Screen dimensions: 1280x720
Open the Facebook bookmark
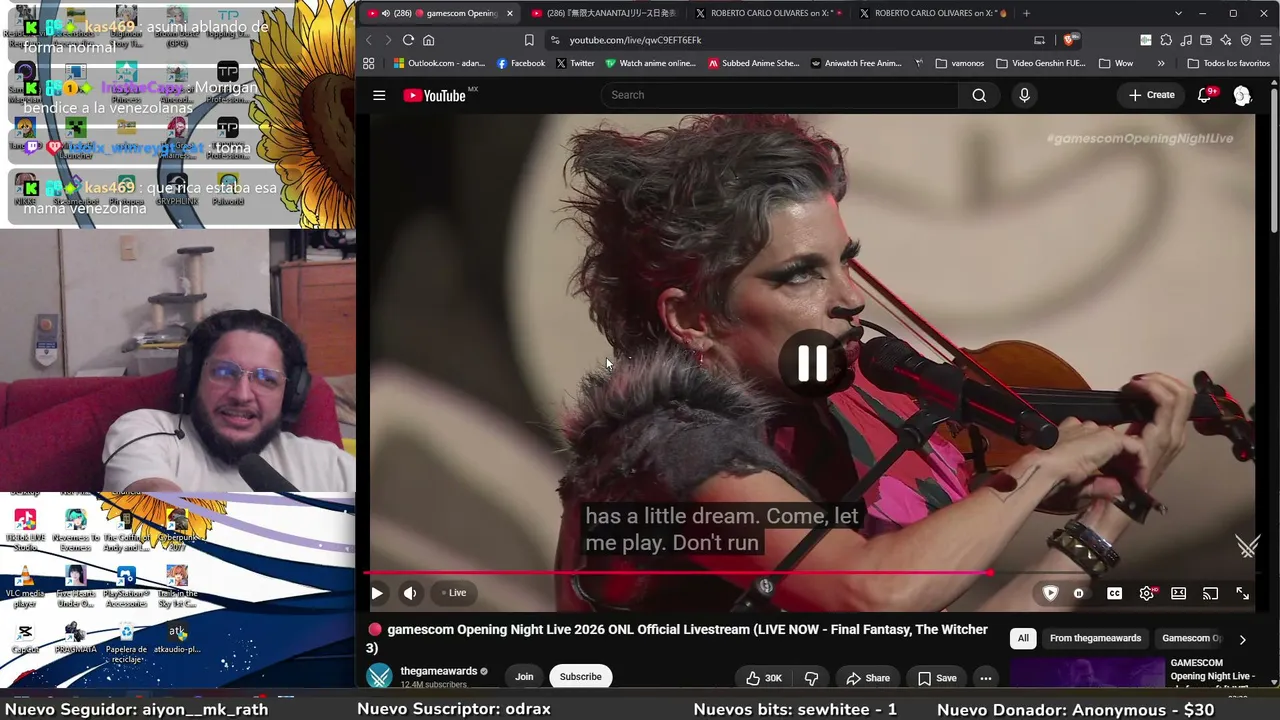[521, 63]
